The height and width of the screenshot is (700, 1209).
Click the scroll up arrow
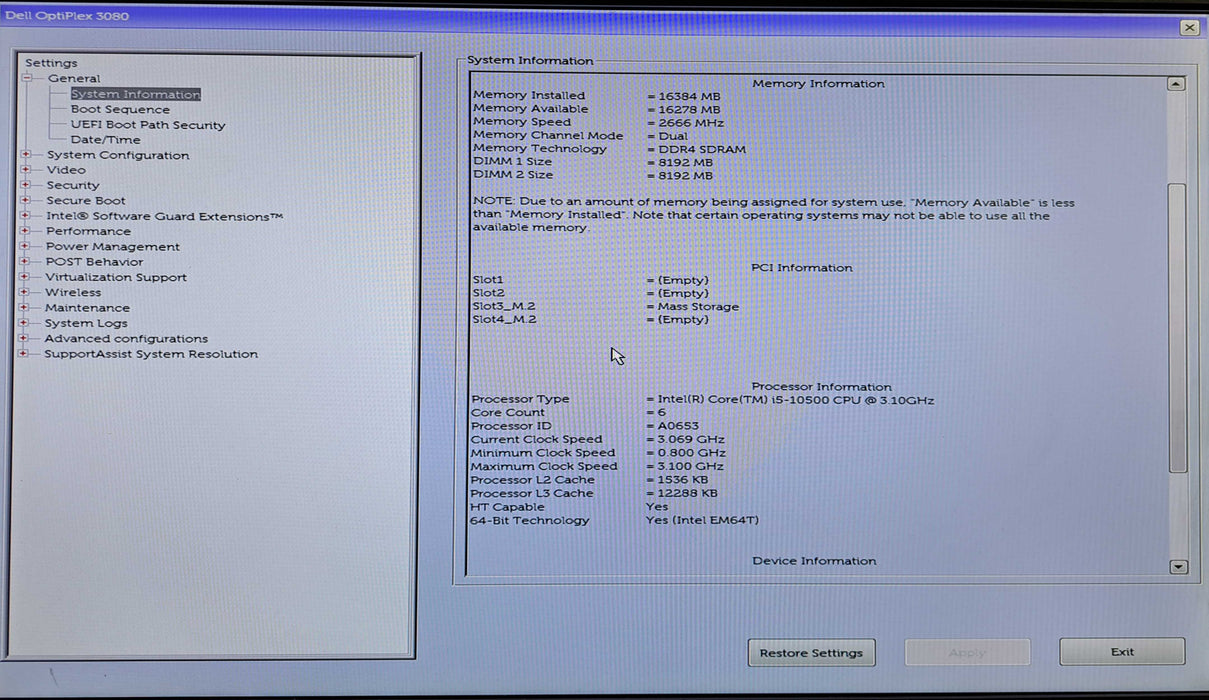pyautogui.click(x=1177, y=85)
